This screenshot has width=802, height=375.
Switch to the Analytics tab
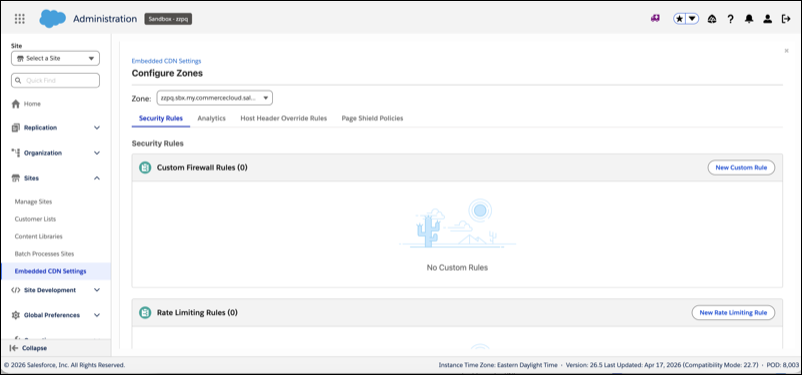[x=211, y=118]
